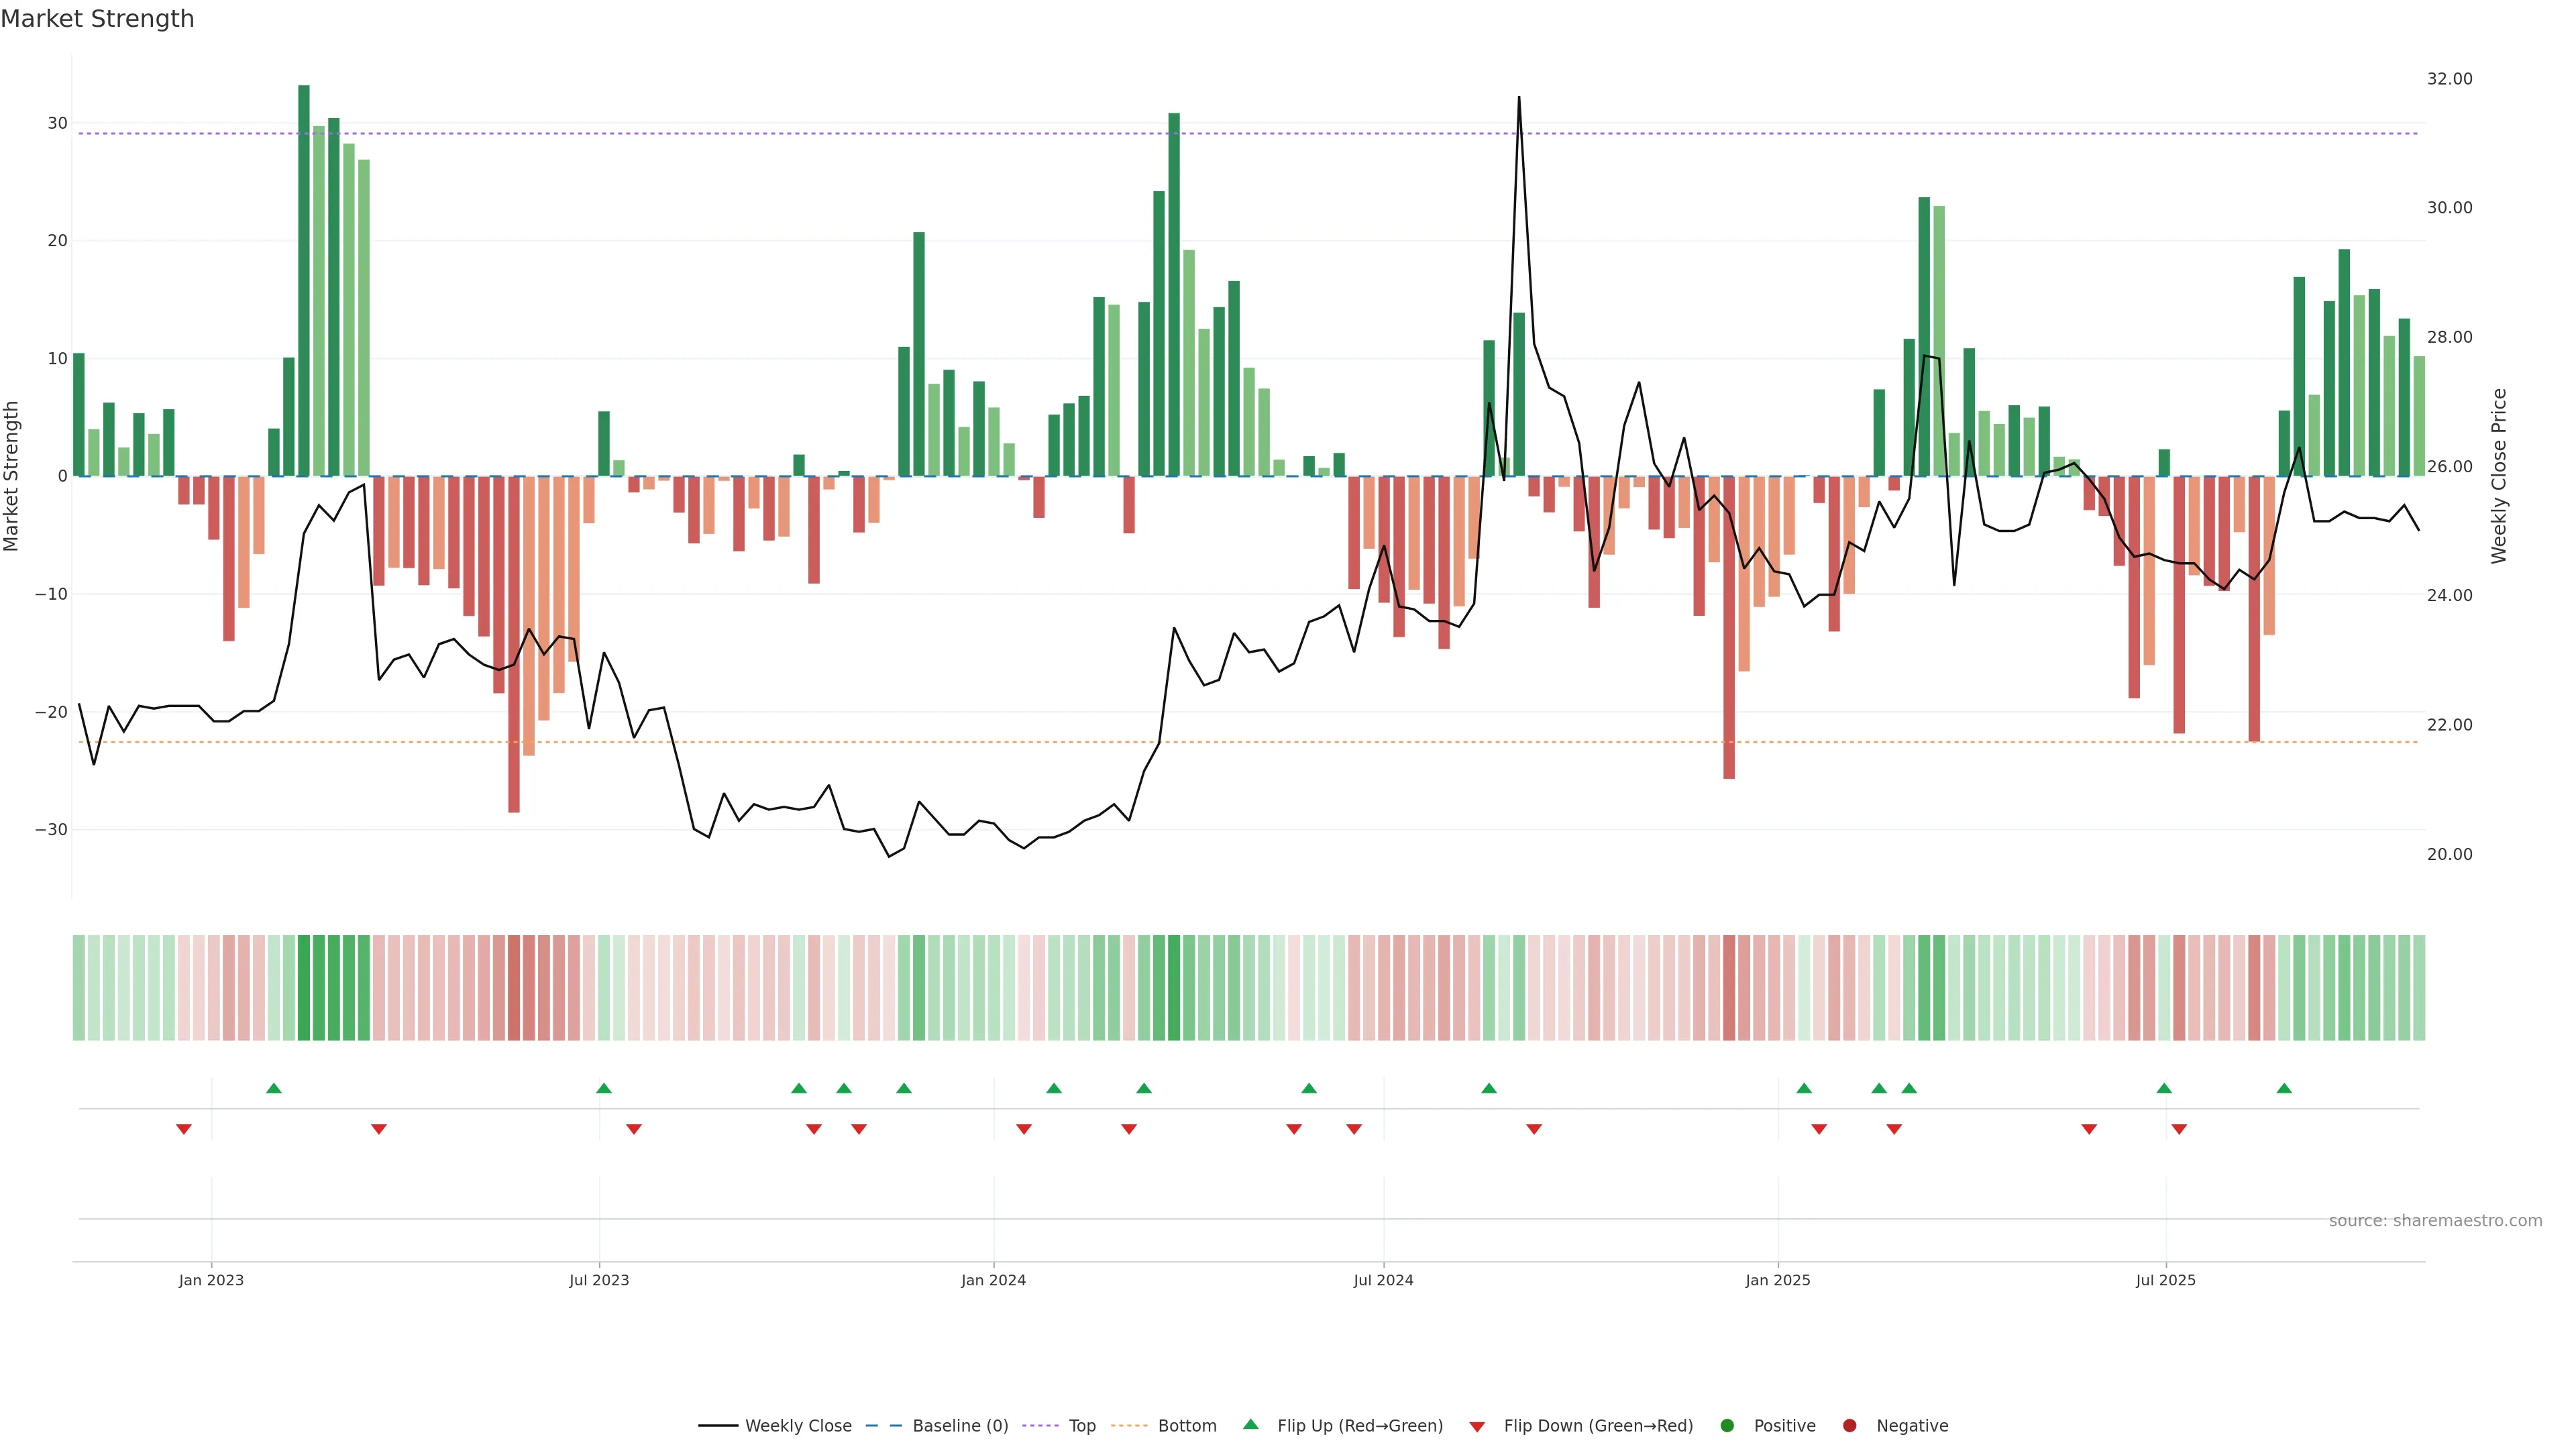Click the Flip Up green triangle legend icon
This screenshot has height=1449, width=2576.
(1250, 1425)
